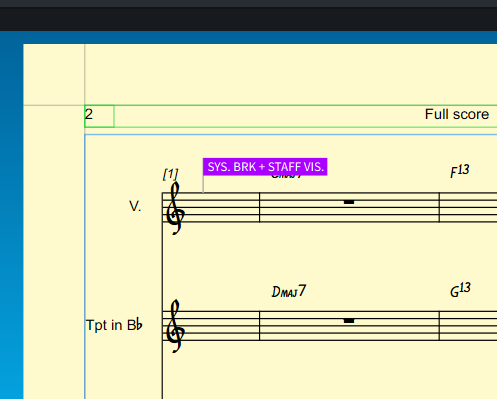Click the [1] bar number marker

[171, 174]
